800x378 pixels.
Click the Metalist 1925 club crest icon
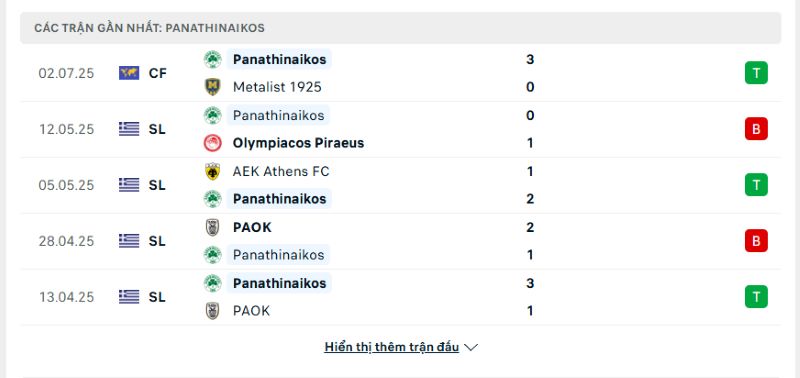(x=212, y=87)
